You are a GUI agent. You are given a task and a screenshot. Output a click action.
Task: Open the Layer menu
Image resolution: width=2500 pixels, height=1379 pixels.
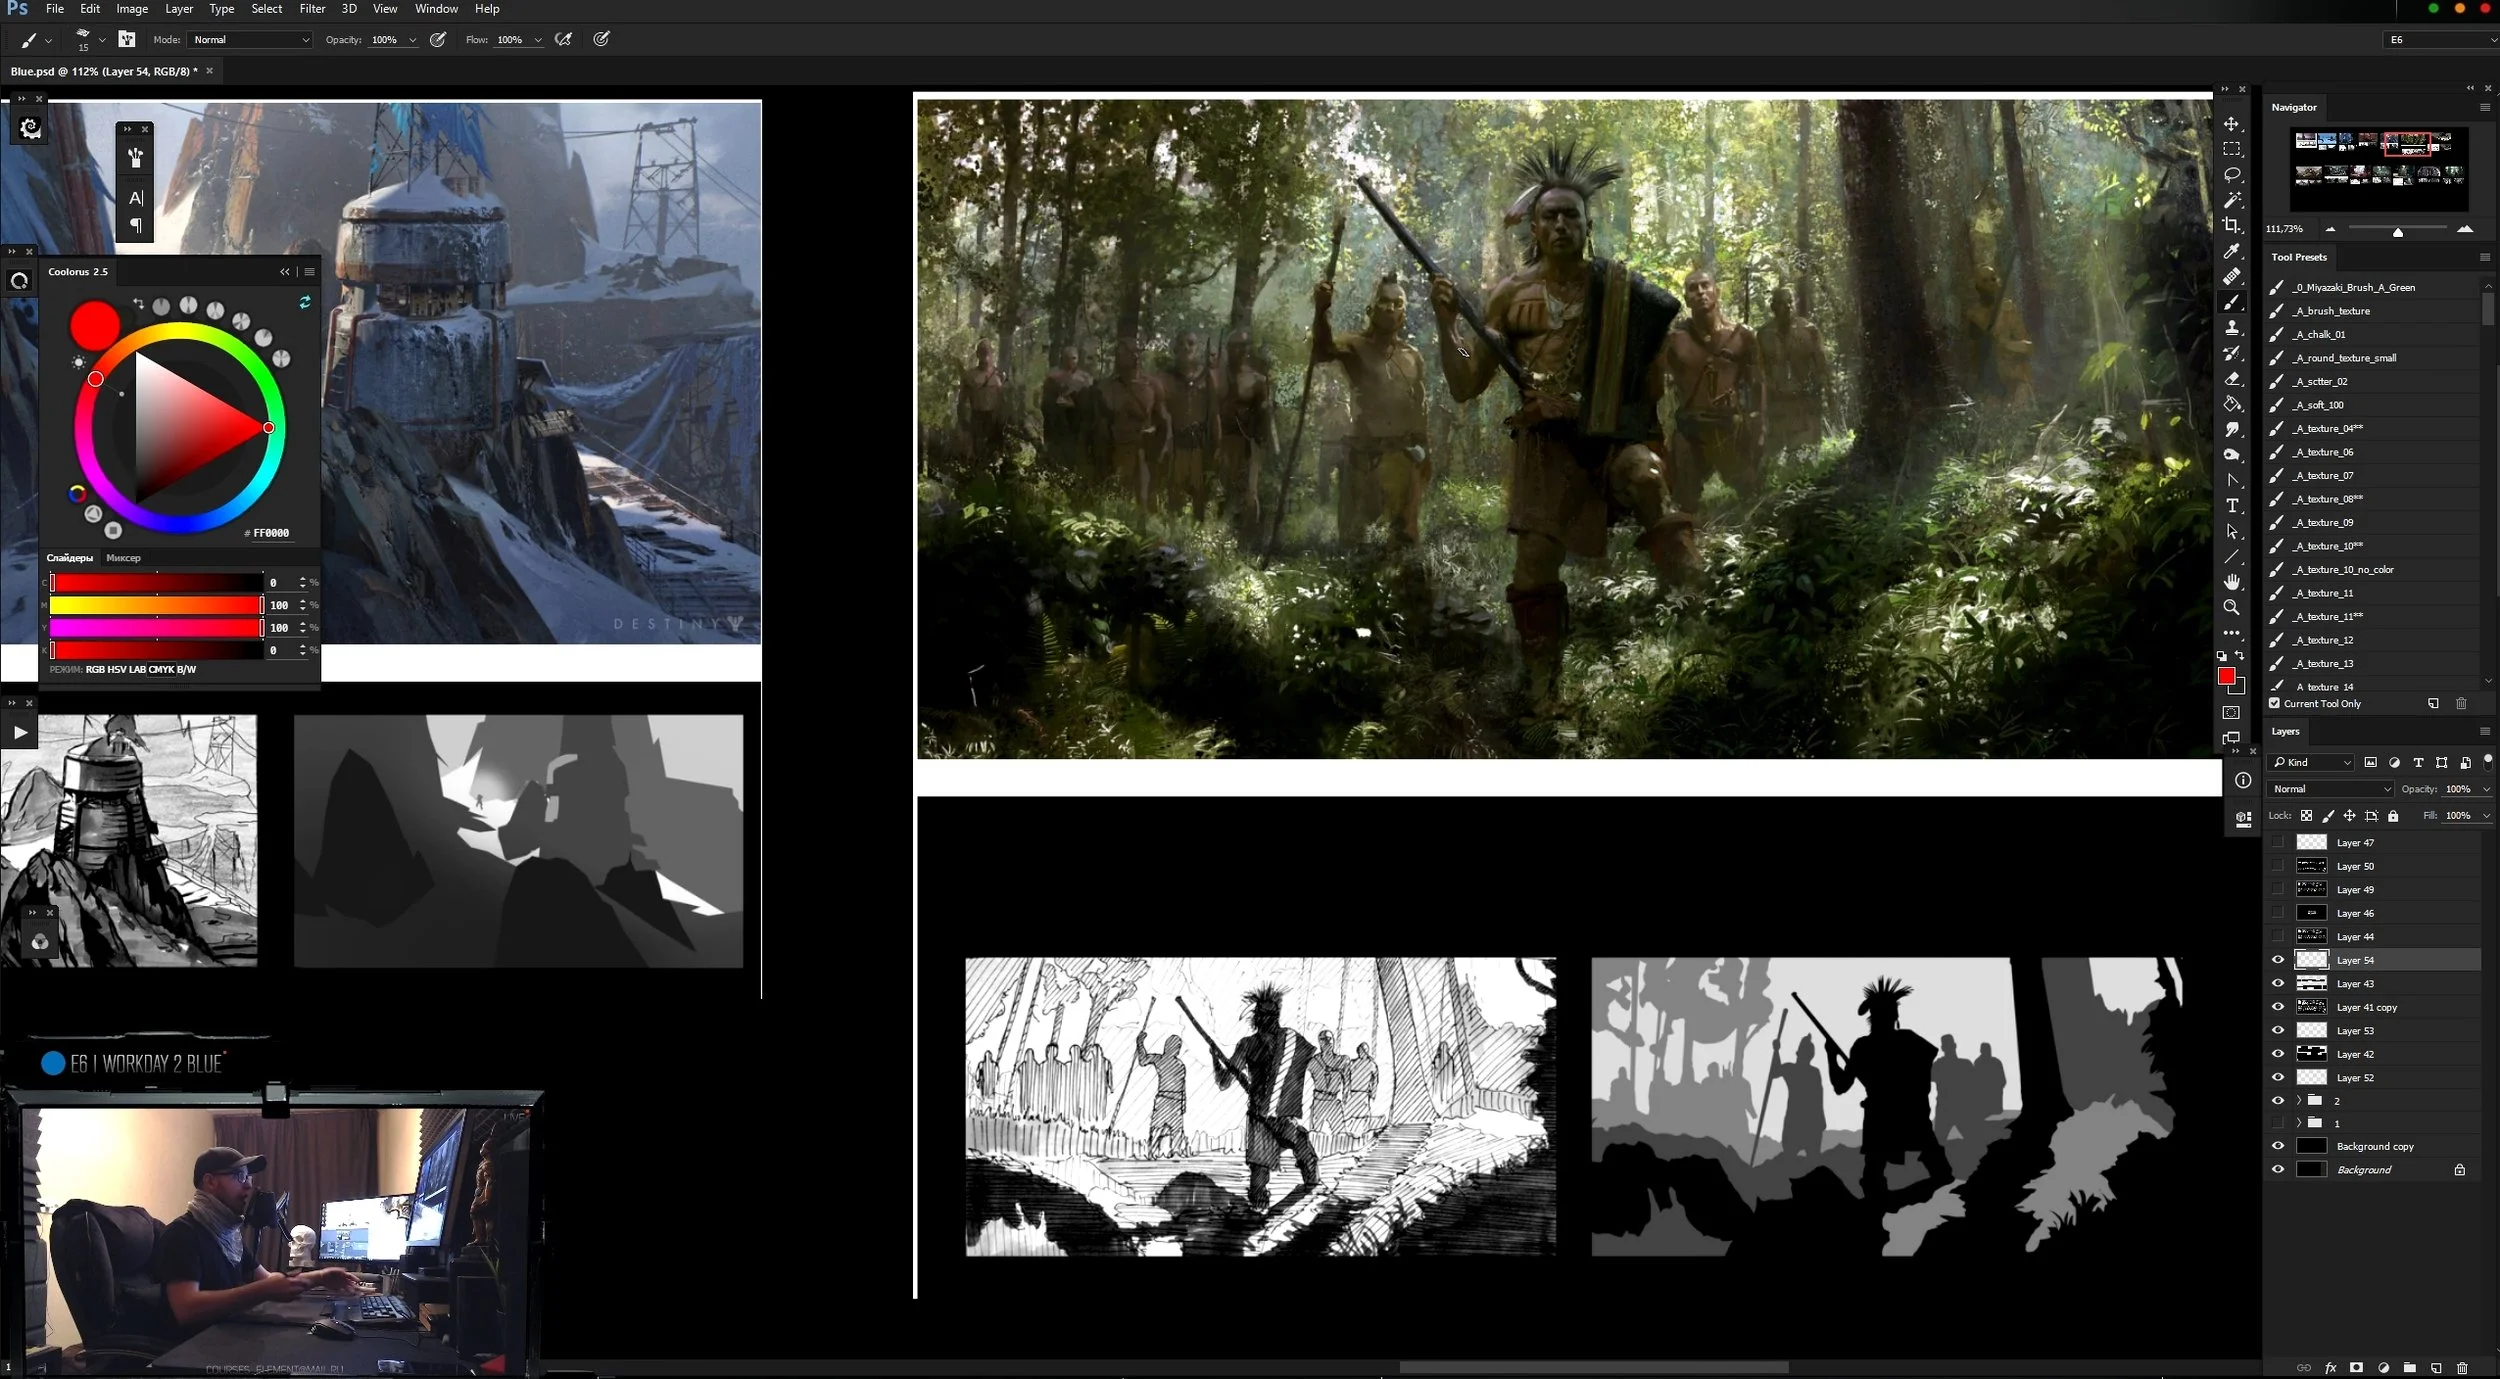[179, 9]
